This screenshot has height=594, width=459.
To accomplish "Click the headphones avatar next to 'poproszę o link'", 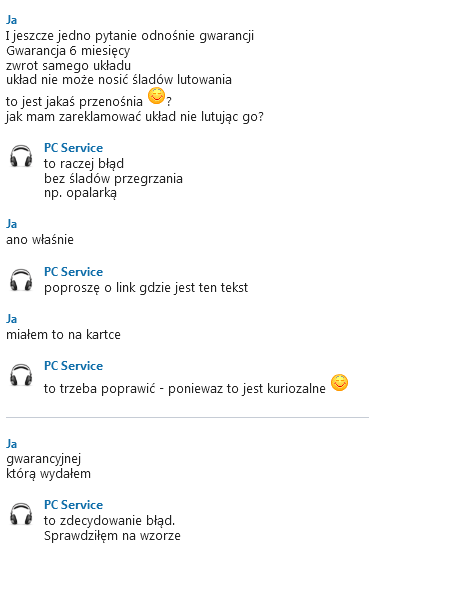I will click(21, 280).
